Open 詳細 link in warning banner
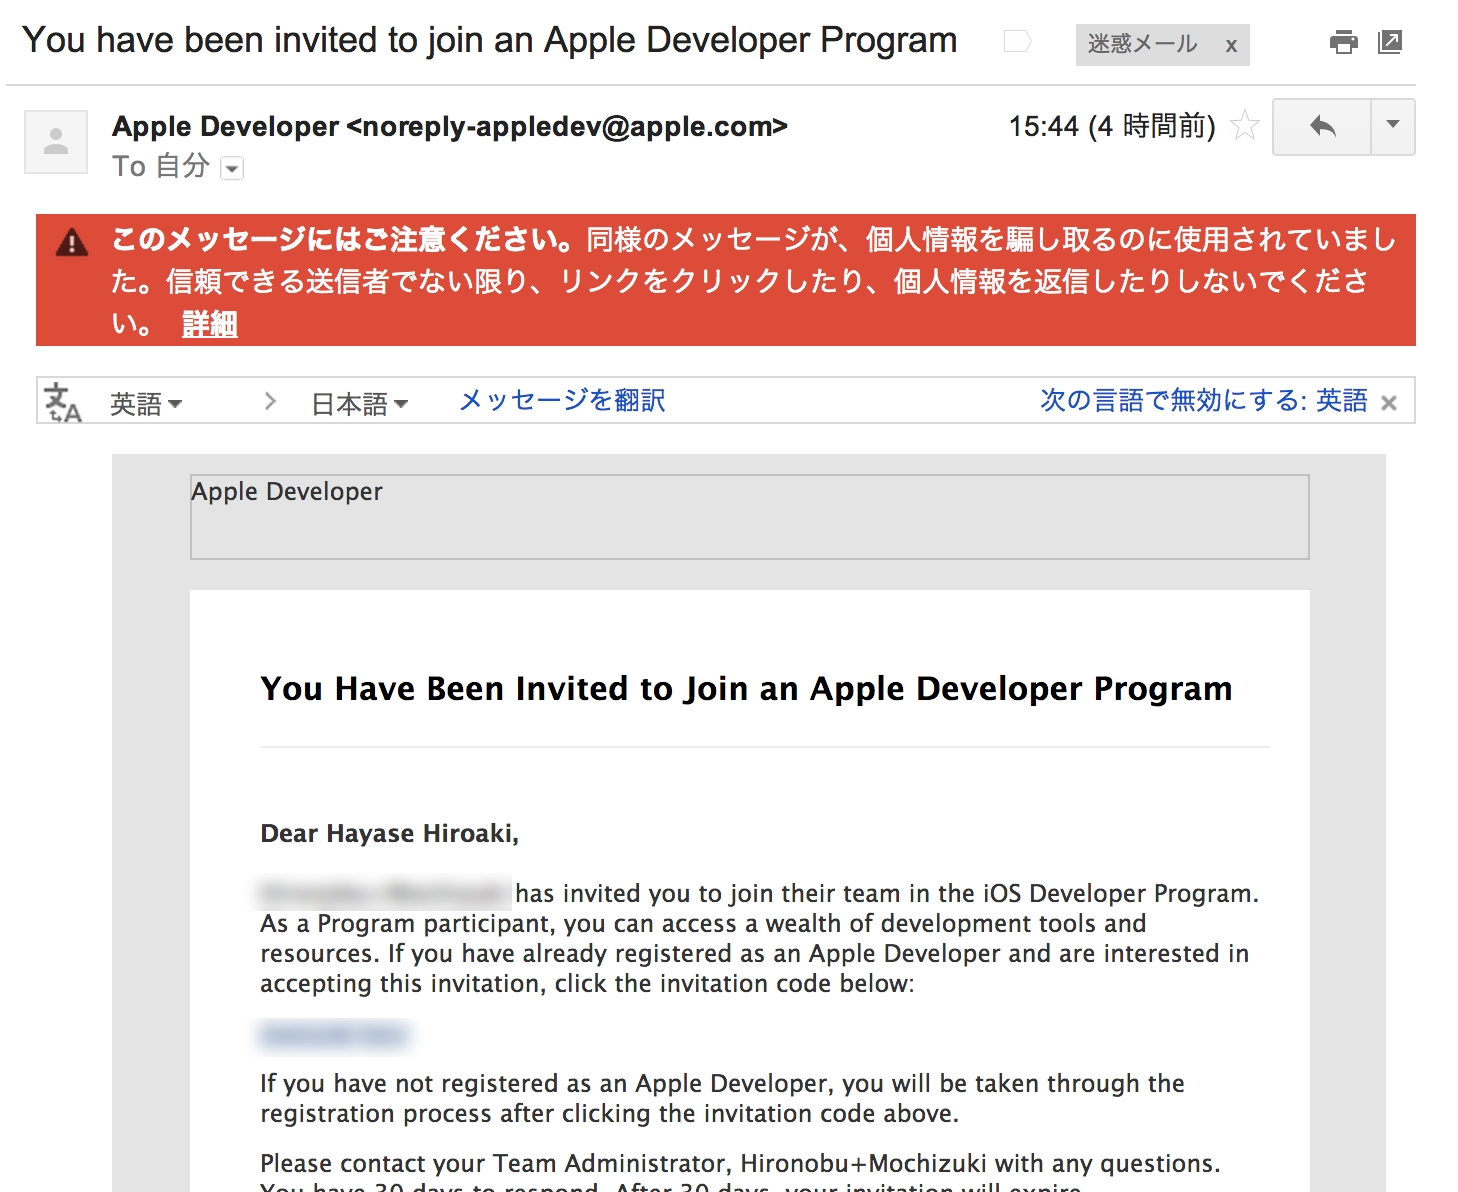This screenshot has height=1192, width=1458. tap(209, 324)
